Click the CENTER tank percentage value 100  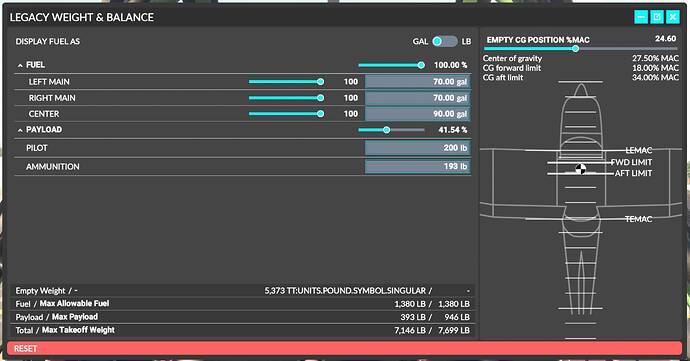pyautogui.click(x=351, y=114)
